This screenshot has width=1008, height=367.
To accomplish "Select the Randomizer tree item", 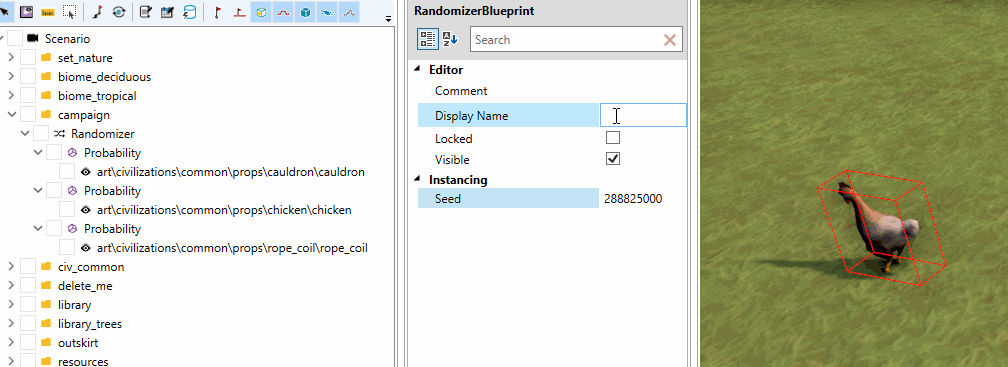I will (x=103, y=134).
